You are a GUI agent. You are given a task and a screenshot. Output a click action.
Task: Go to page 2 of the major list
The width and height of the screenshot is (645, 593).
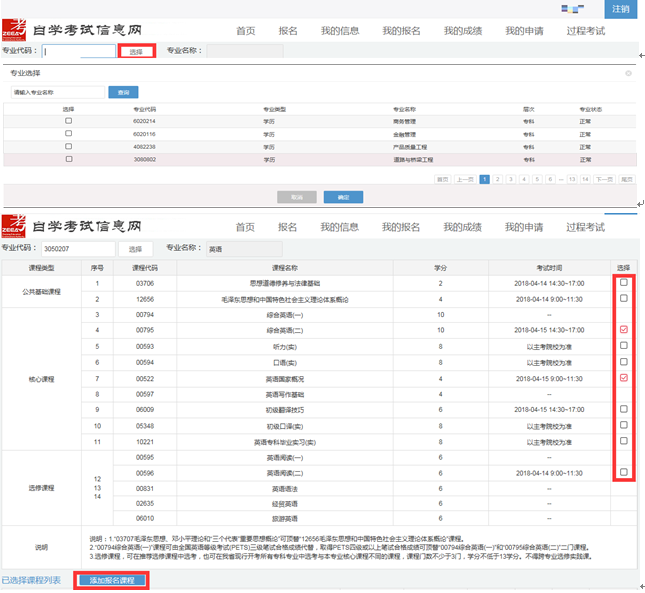498,179
